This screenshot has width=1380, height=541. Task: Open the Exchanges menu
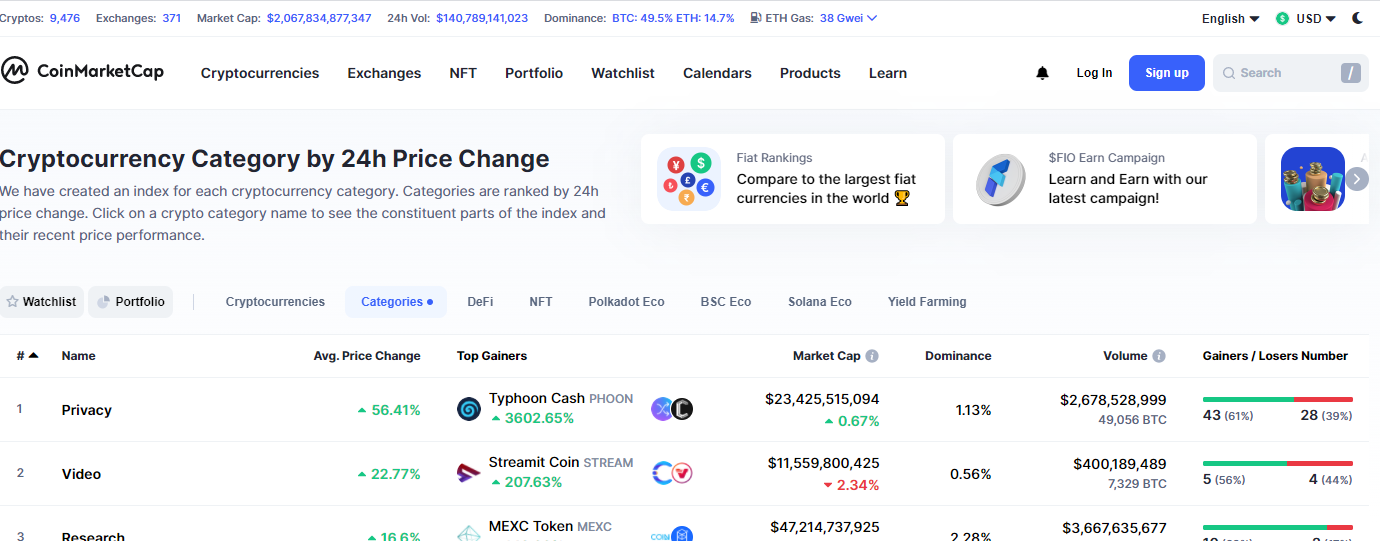(x=384, y=73)
